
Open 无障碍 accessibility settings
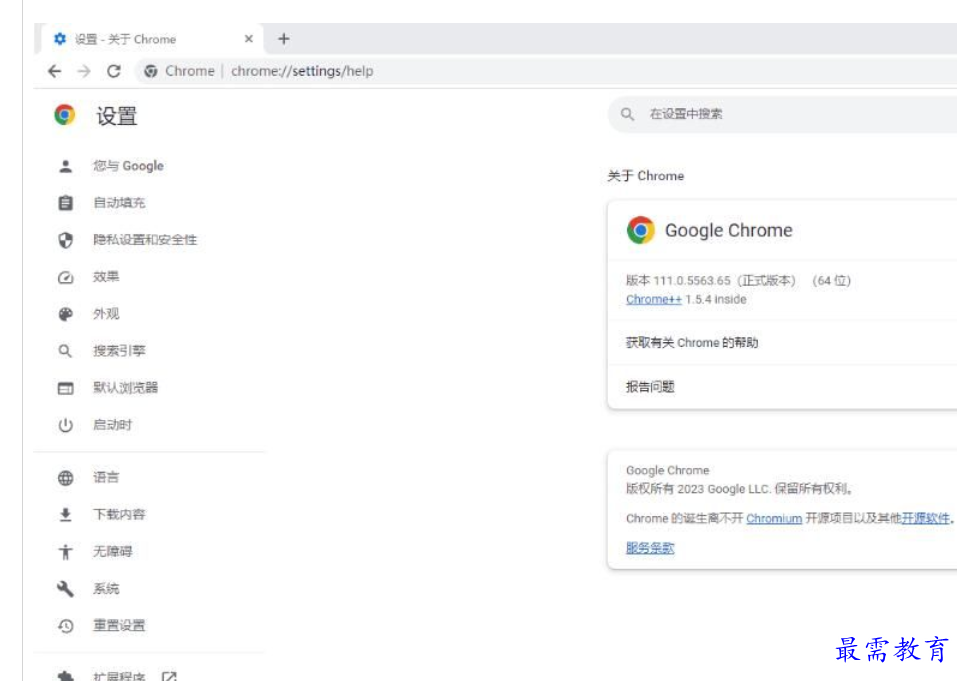[x=112, y=552]
